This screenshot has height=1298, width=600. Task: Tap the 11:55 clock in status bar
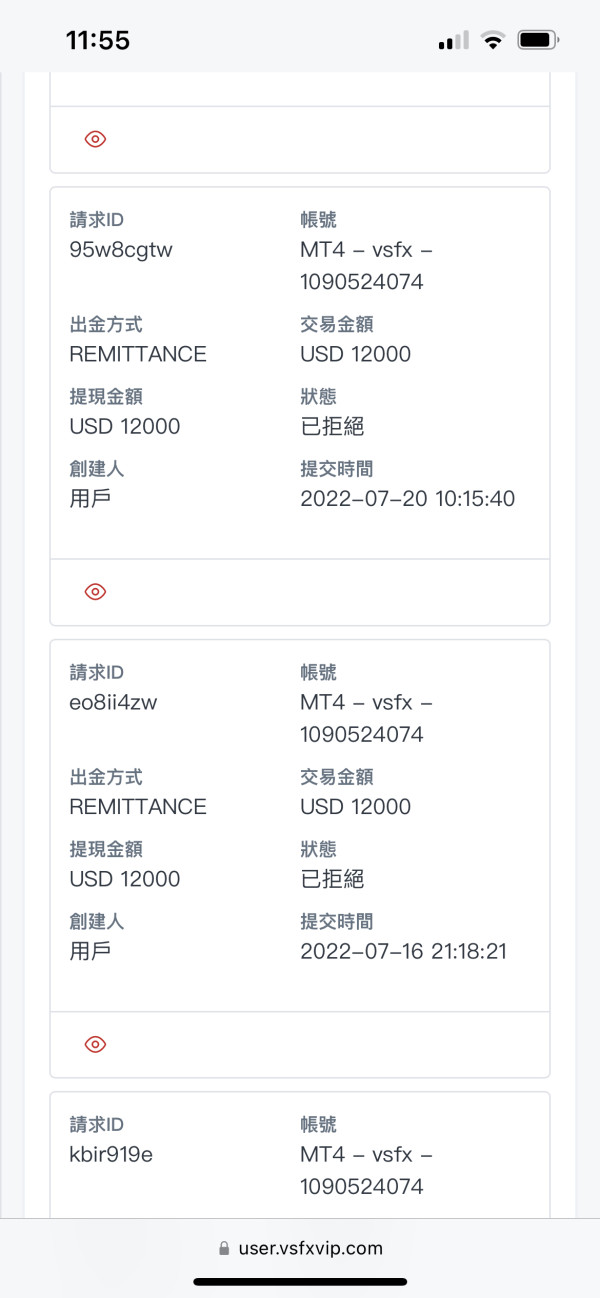coord(98,41)
